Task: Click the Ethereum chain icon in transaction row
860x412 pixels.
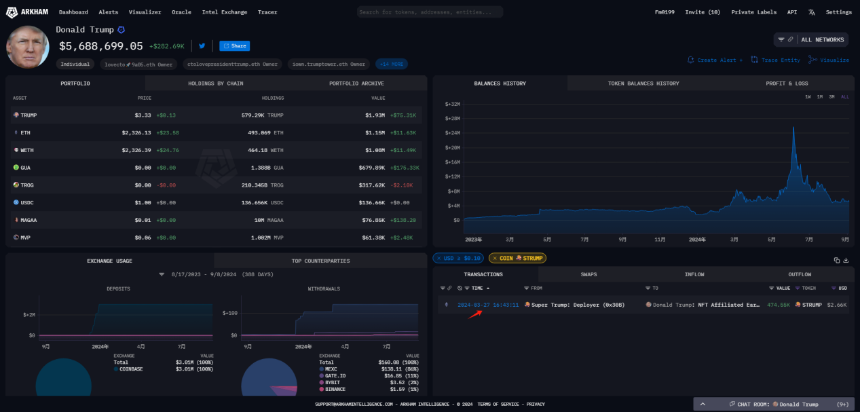Action: coord(446,304)
